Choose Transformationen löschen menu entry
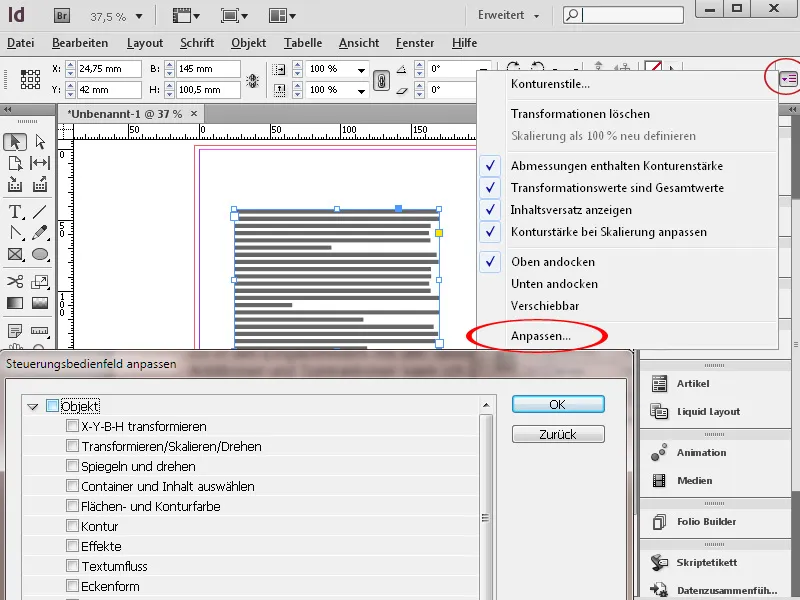Viewport: 800px width, 600px height. tap(580, 114)
